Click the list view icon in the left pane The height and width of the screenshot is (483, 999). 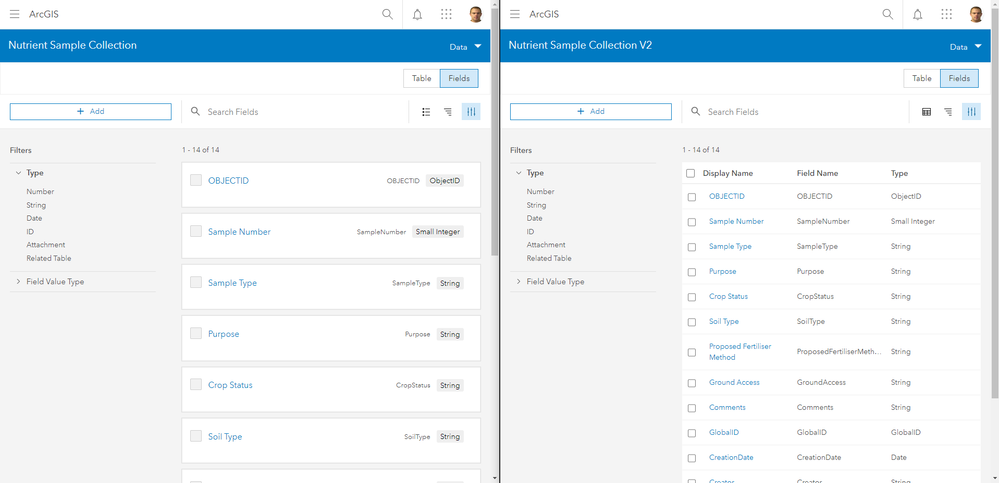tap(426, 112)
